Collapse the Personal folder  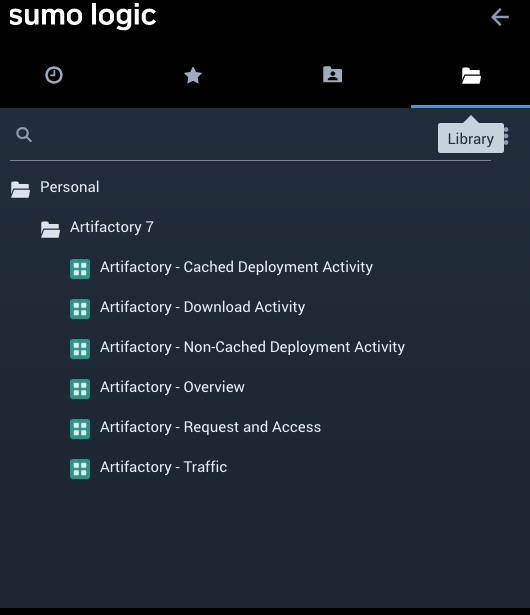click(20, 189)
